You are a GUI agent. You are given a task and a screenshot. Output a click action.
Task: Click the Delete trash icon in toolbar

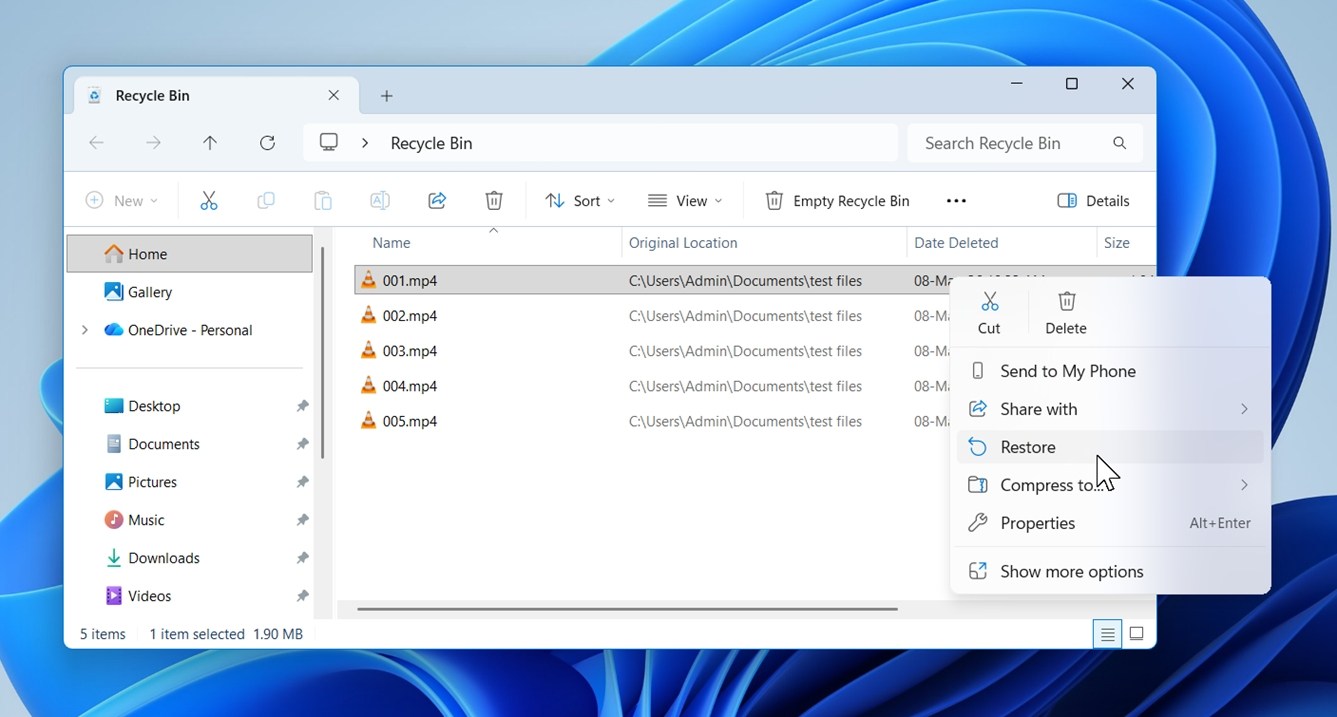494,201
